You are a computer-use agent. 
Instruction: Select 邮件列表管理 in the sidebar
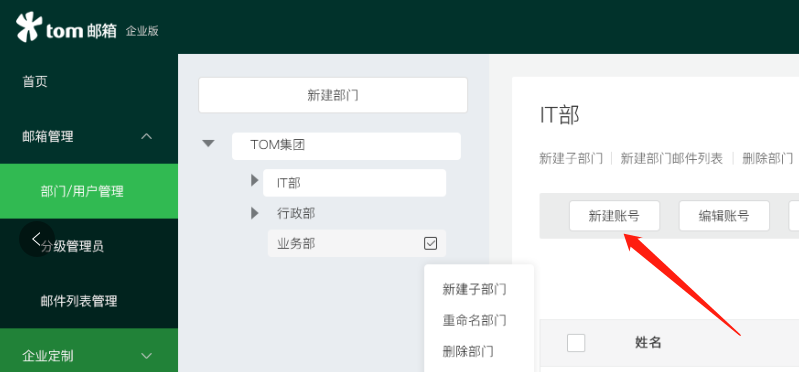click(79, 301)
